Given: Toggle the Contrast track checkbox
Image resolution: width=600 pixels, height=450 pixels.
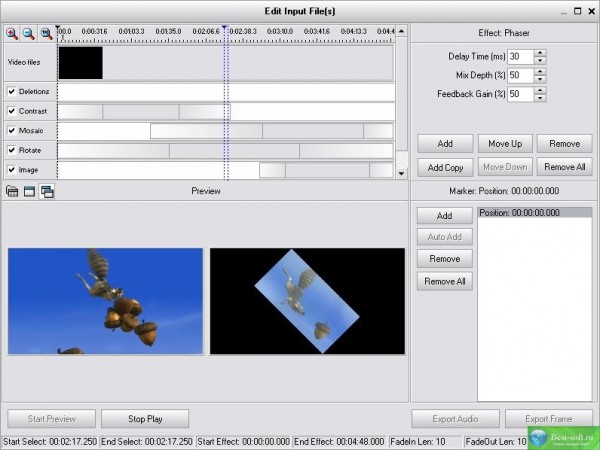Looking at the screenshot, I should point(12,111).
